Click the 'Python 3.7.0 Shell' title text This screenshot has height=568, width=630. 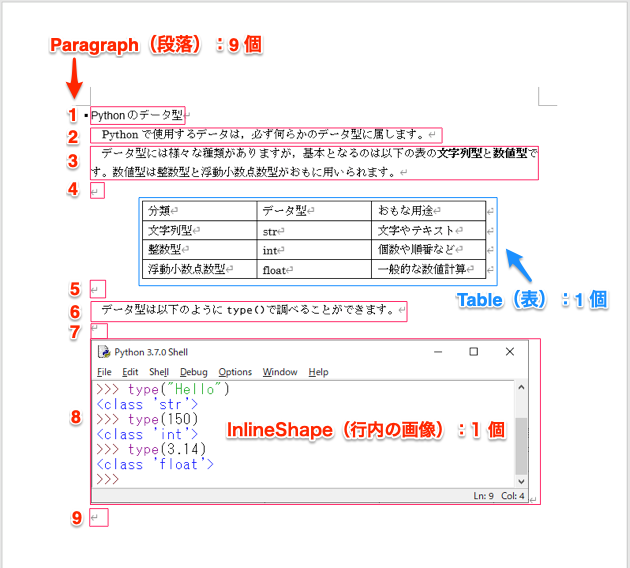151,352
